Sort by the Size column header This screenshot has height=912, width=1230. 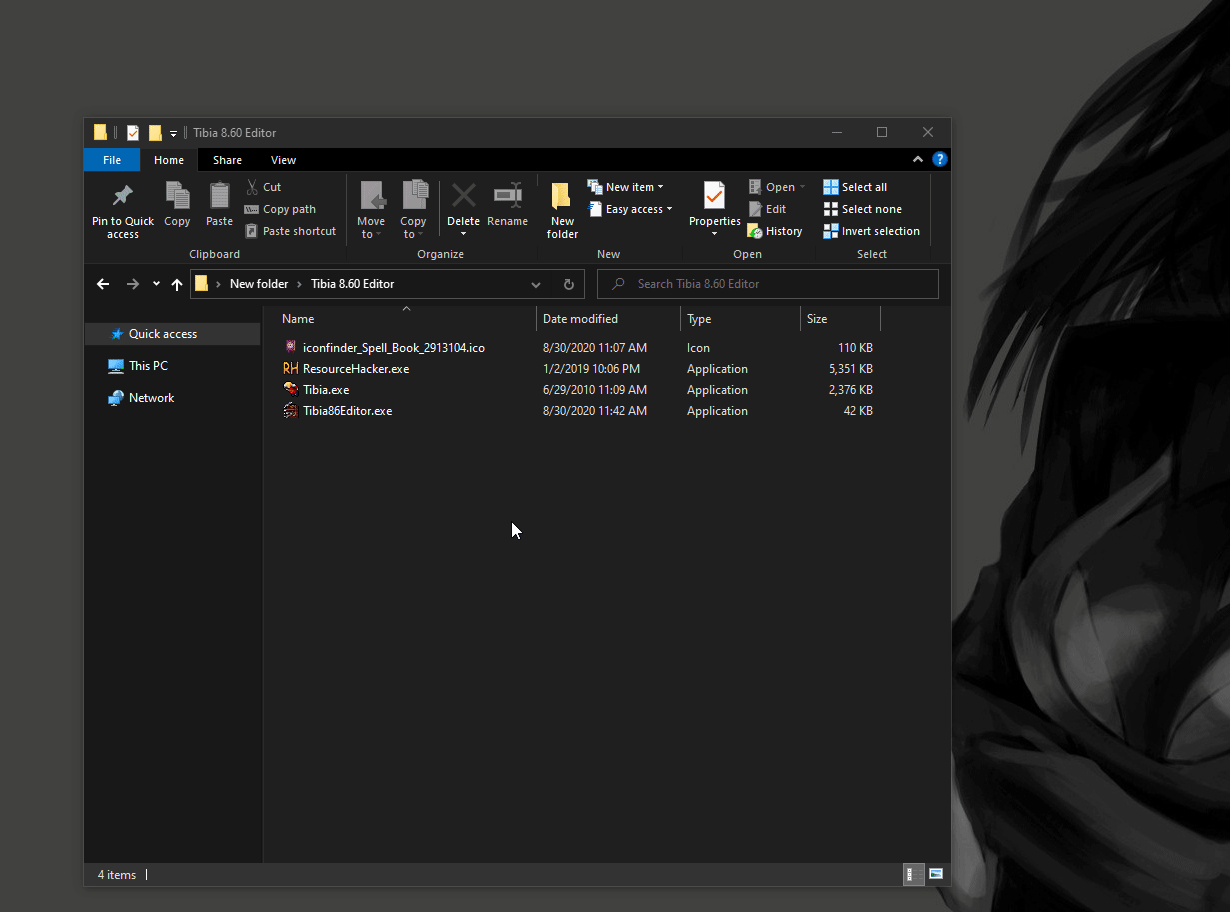(840, 319)
